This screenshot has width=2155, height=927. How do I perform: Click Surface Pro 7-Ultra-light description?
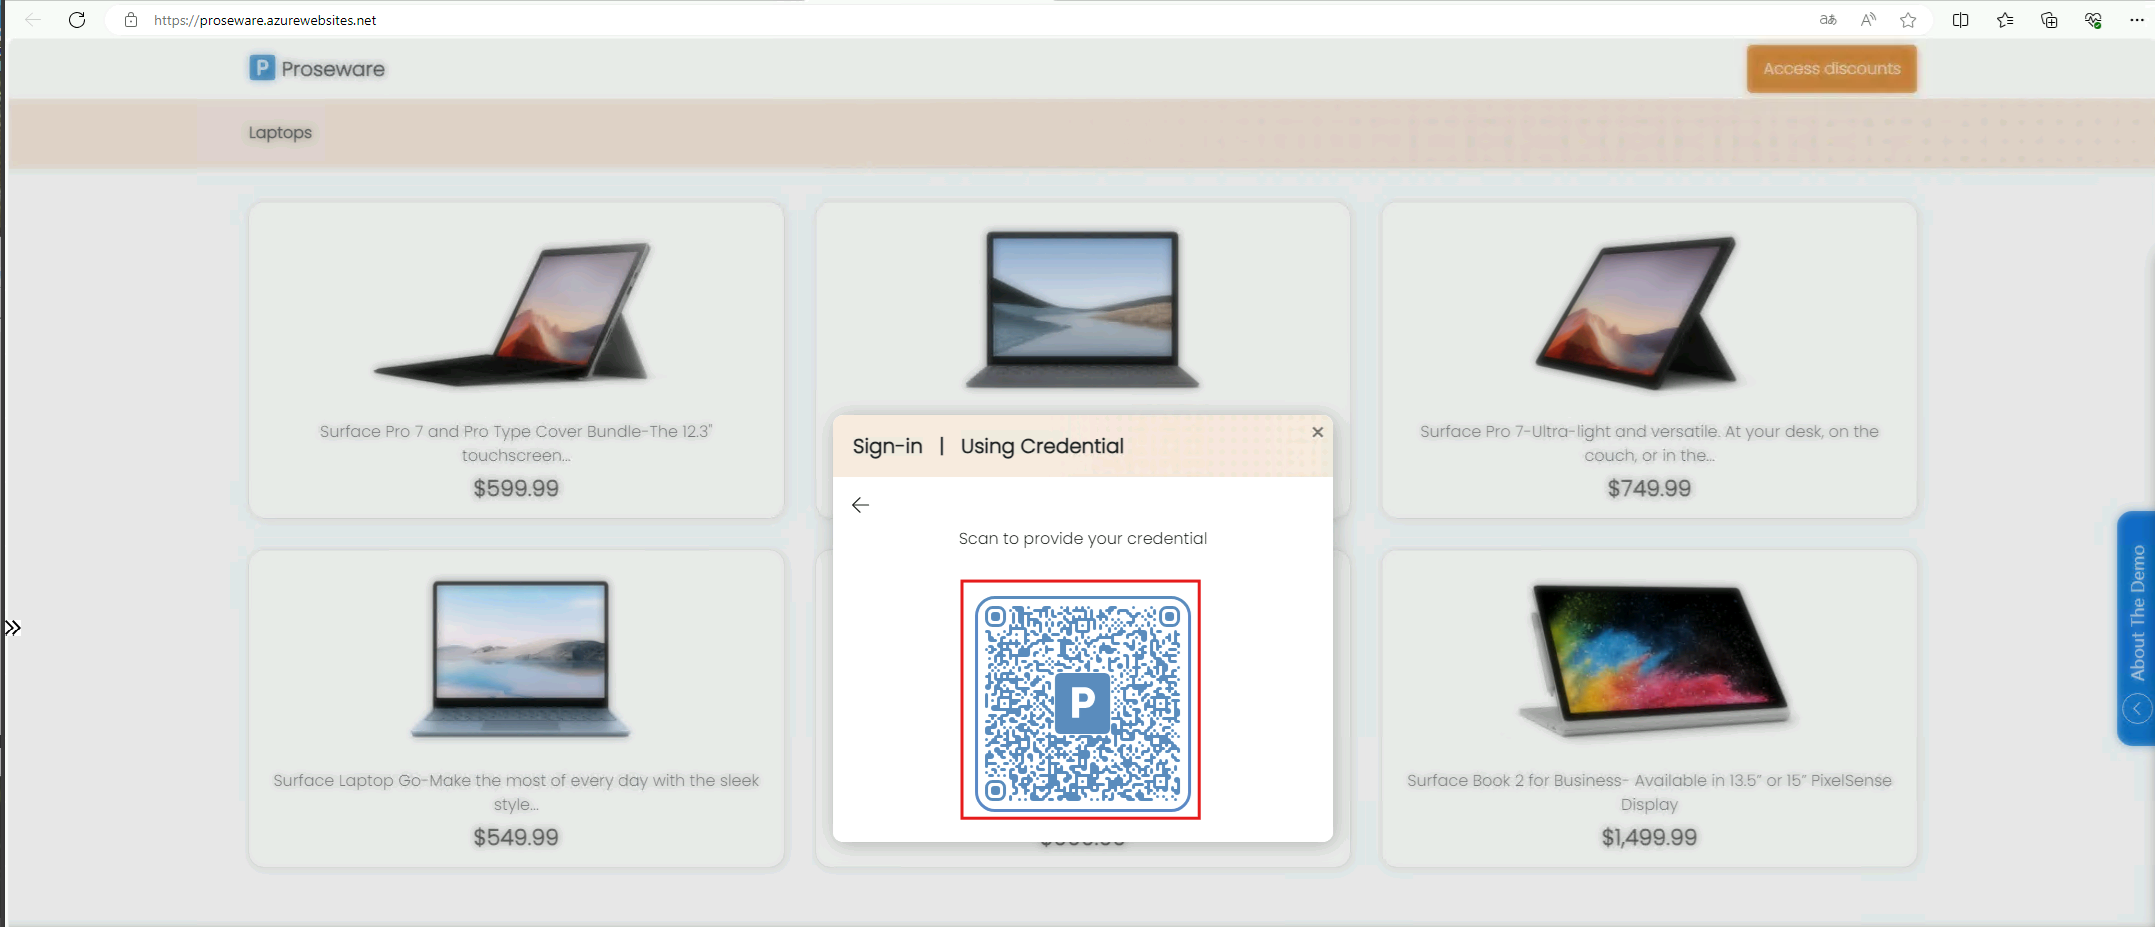point(1649,443)
